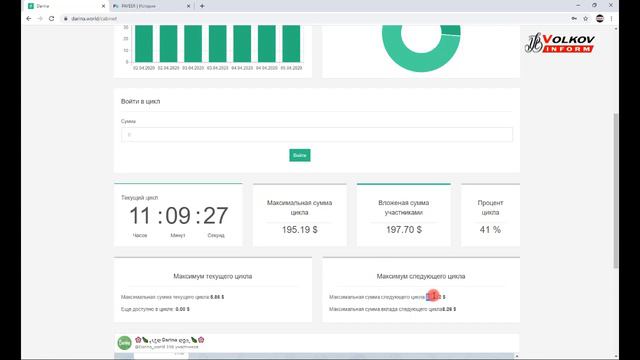The width and height of the screenshot is (640, 360).
Task: Click the Darina channel avatar
Action: (x=124, y=343)
